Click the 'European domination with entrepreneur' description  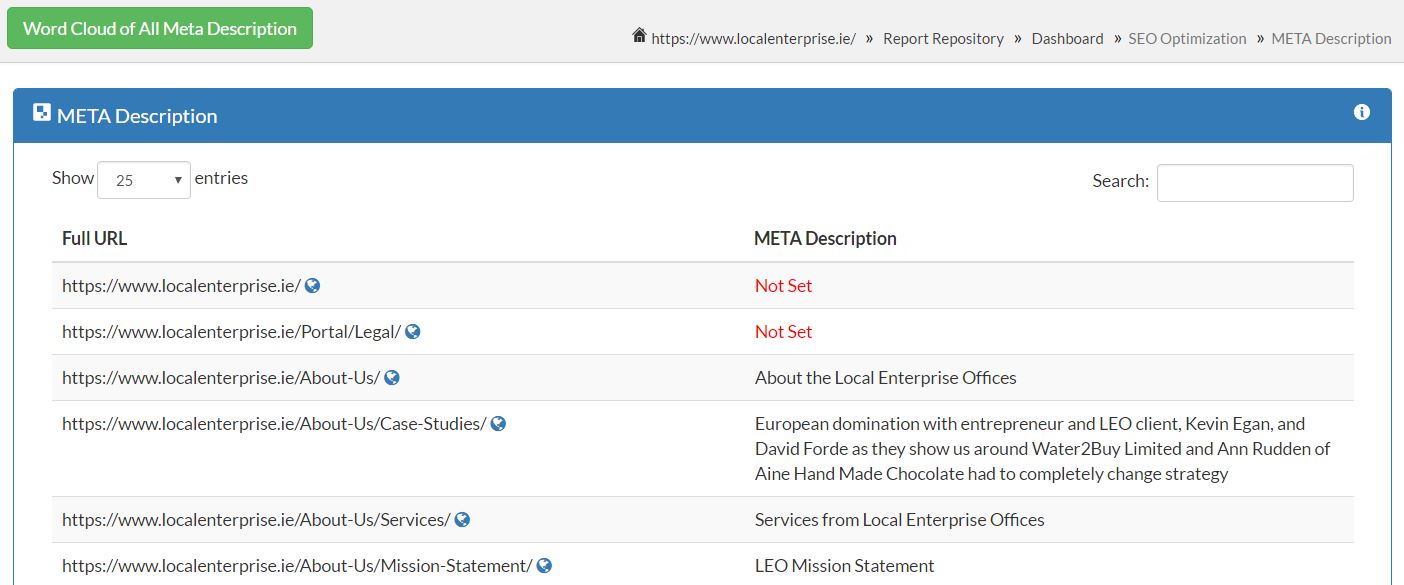(x=1042, y=448)
